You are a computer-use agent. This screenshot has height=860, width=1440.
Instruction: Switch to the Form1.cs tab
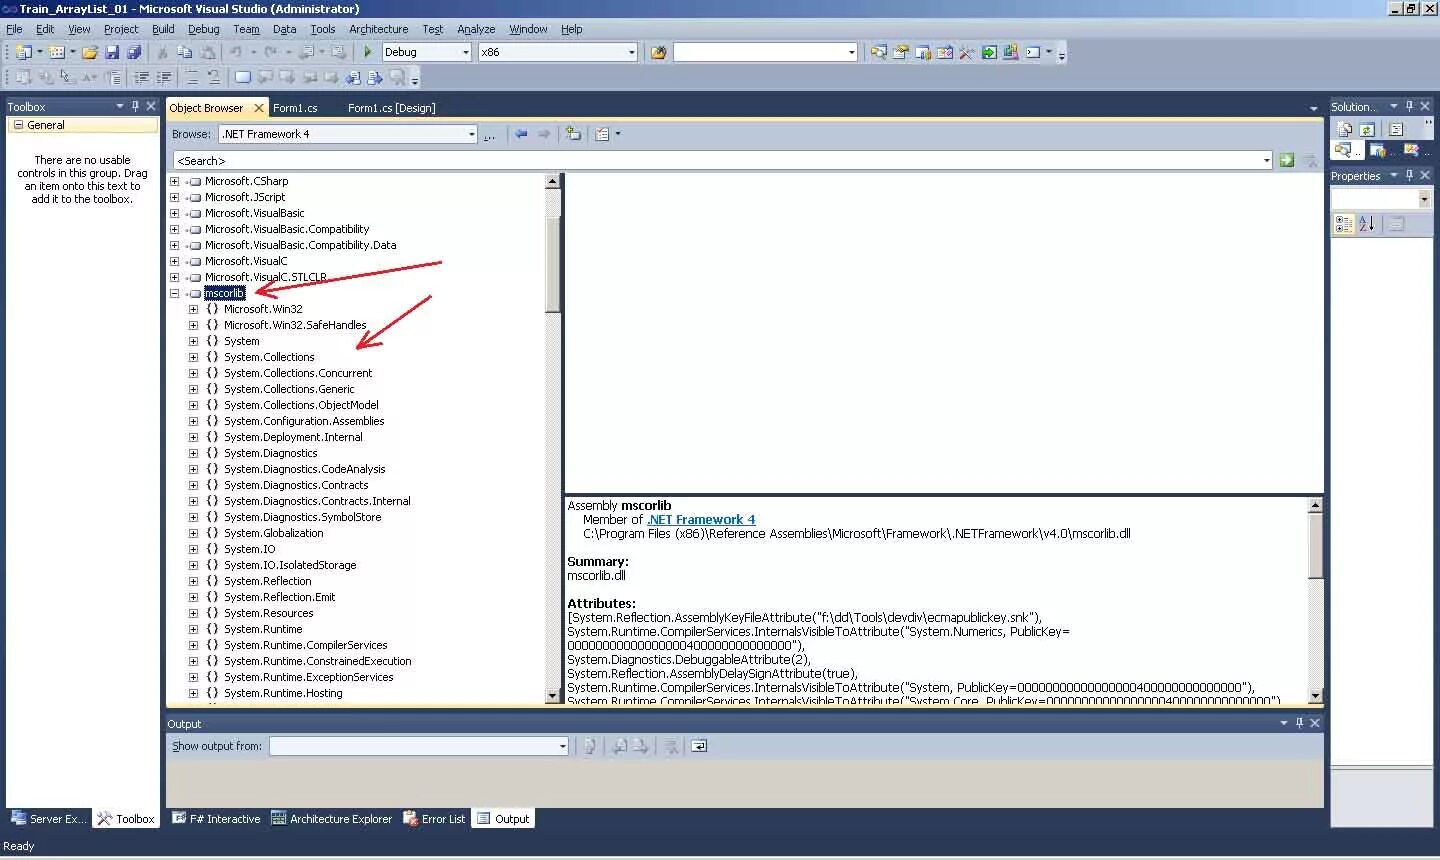[295, 108]
